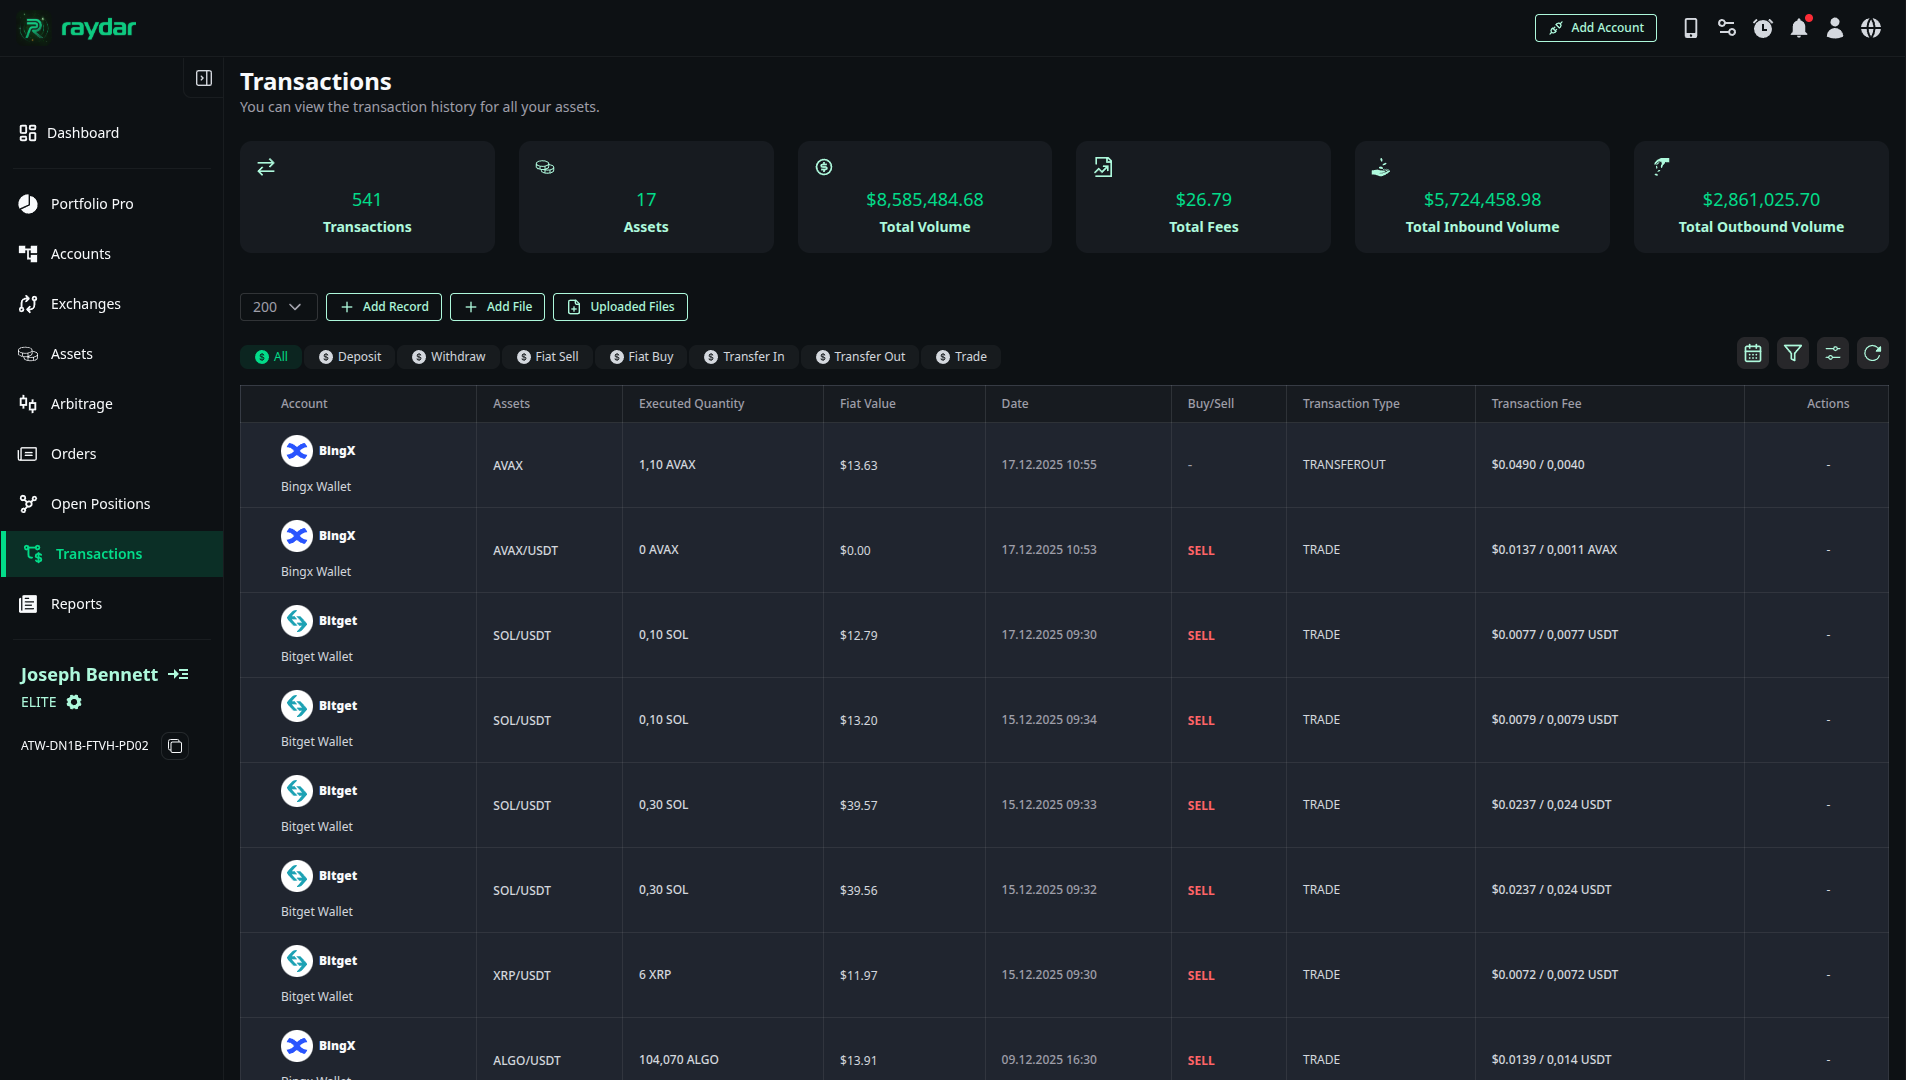This screenshot has height=1080, width=1906.
Task: Click the mobile device icon in header
Action: coord(1691,27)
